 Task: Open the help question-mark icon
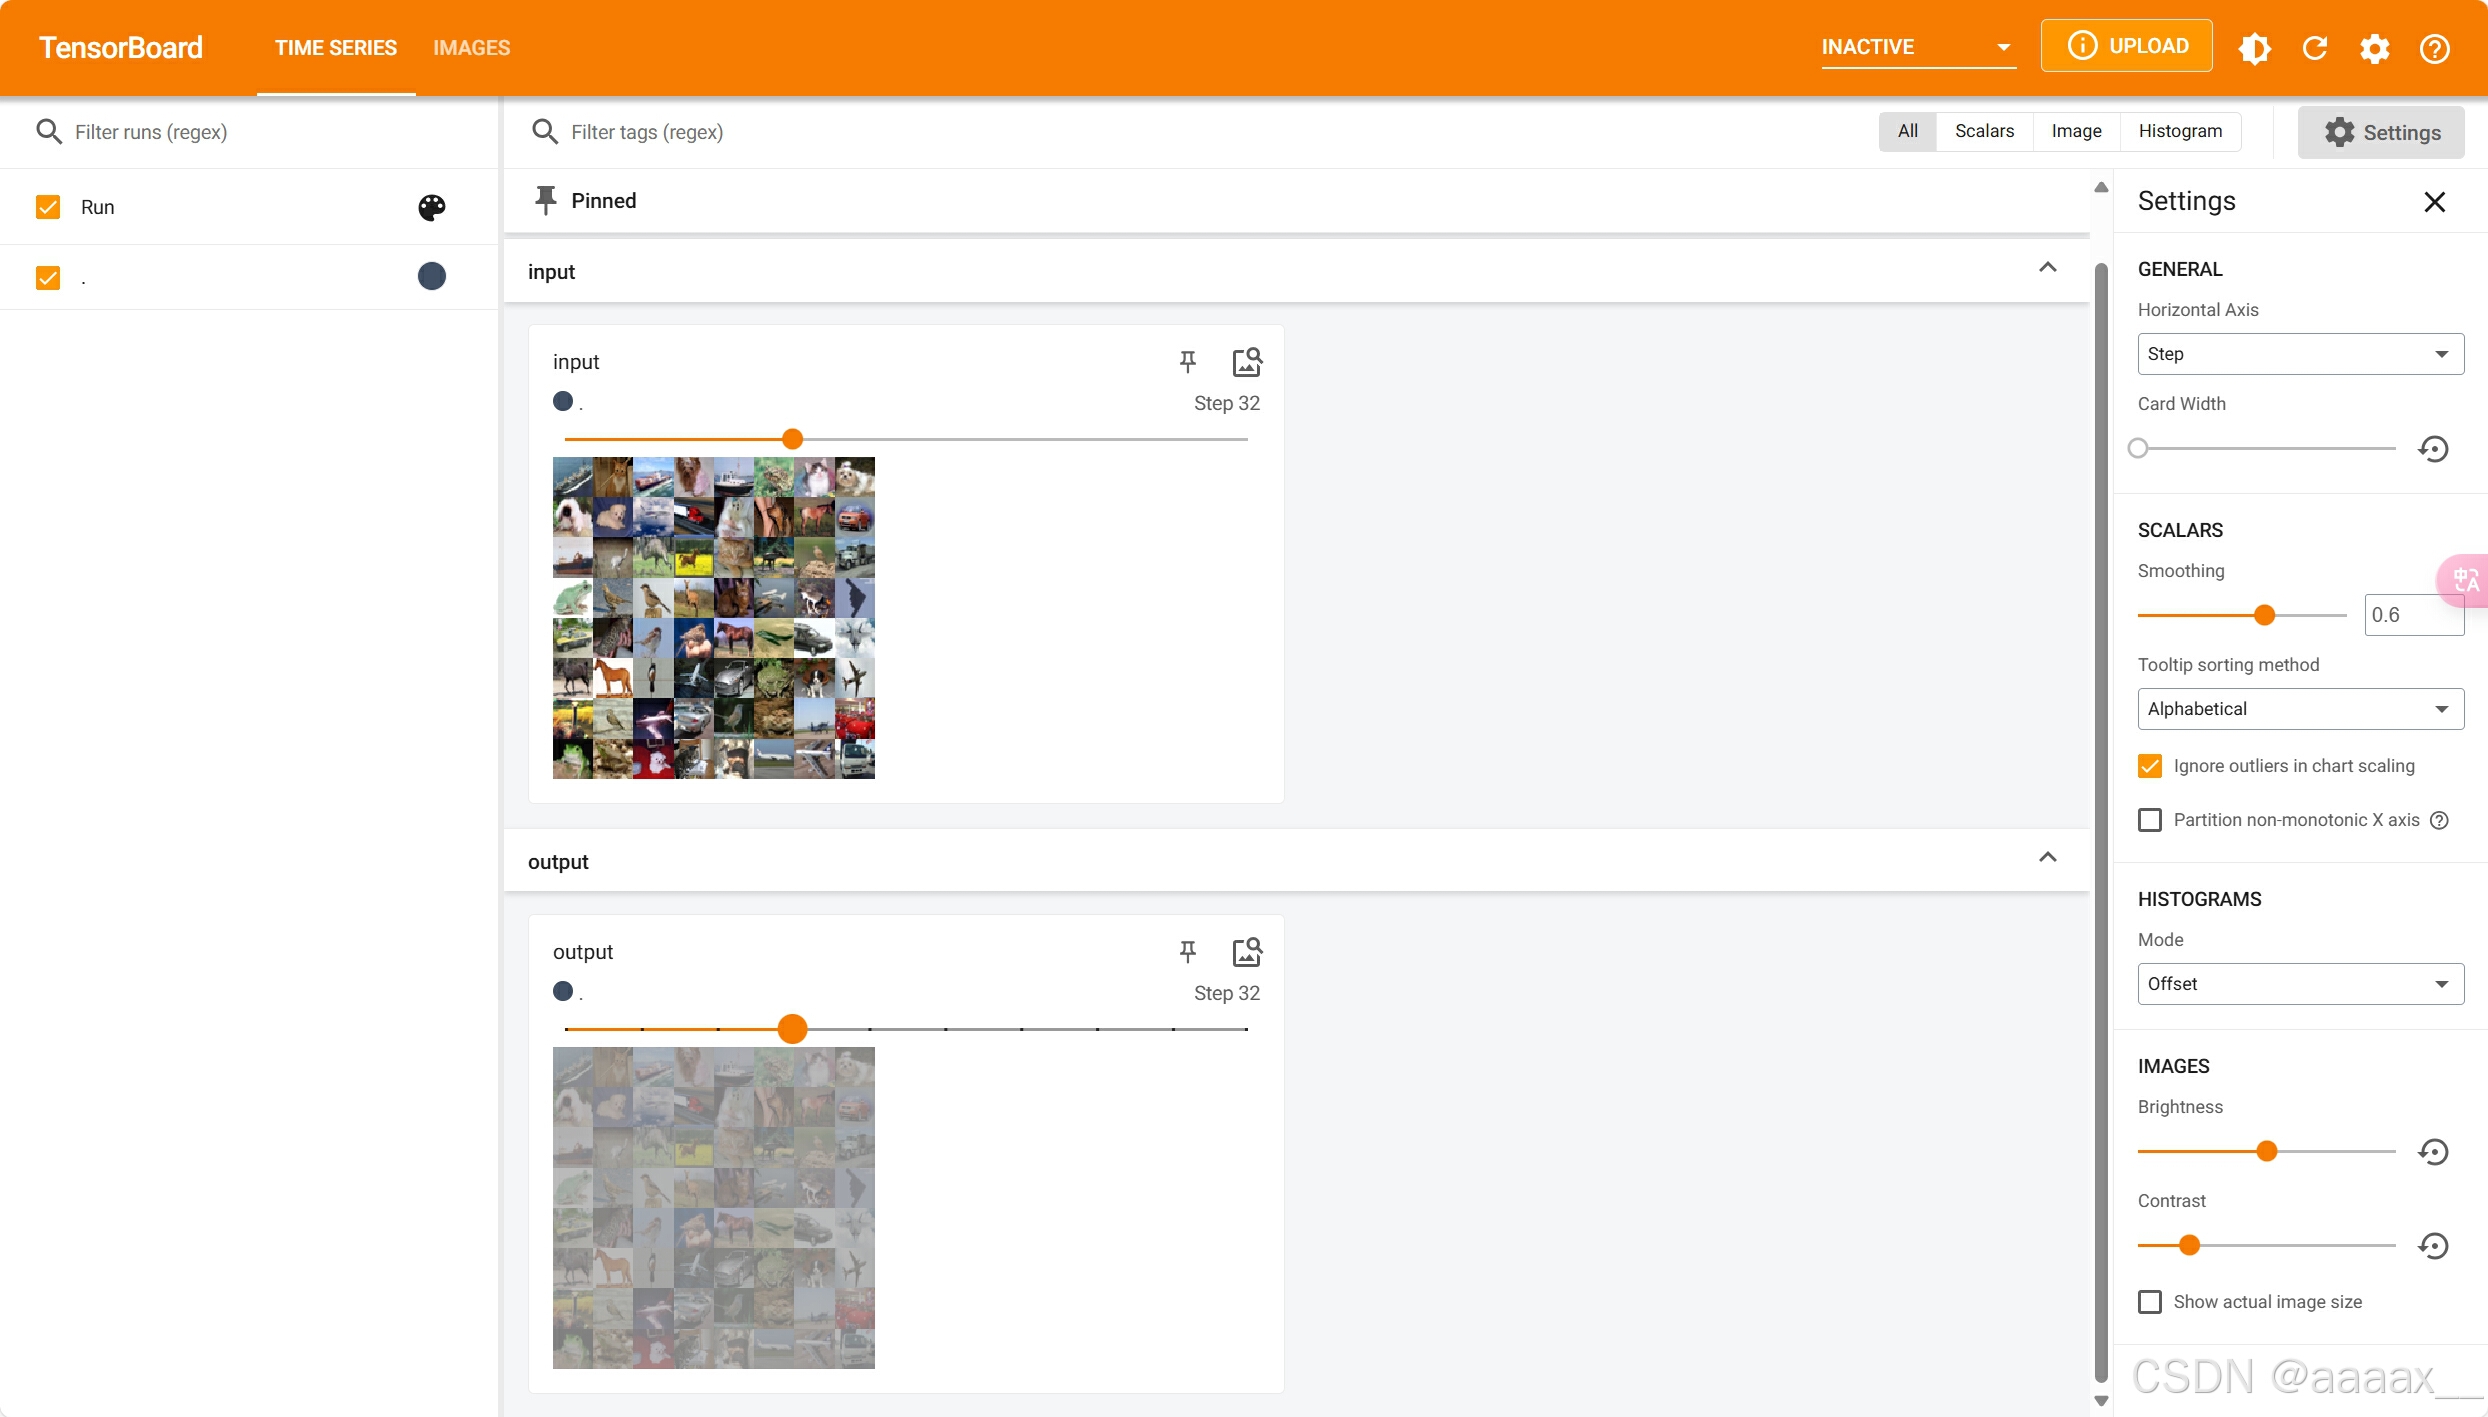point(2434,47)
